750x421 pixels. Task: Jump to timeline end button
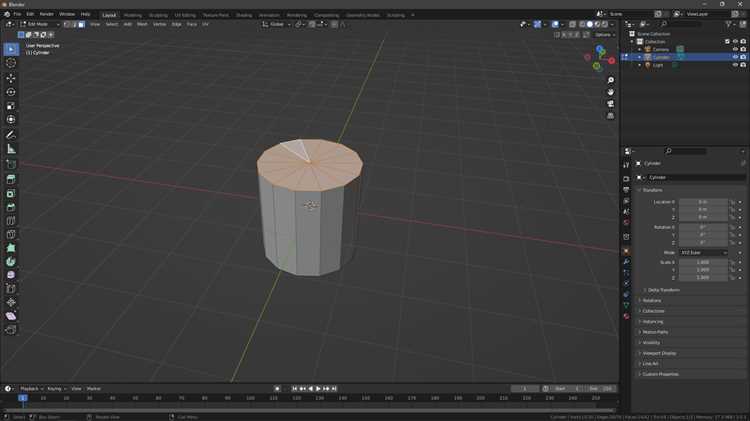click(334, 389)
